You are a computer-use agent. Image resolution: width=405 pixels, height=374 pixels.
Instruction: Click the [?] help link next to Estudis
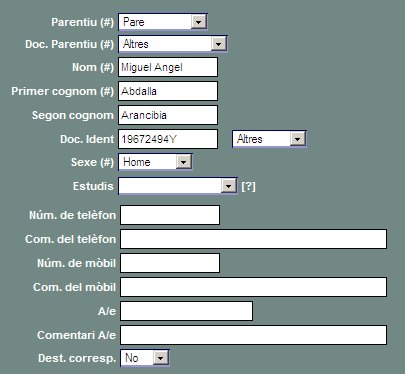click(x=248, y=186)
